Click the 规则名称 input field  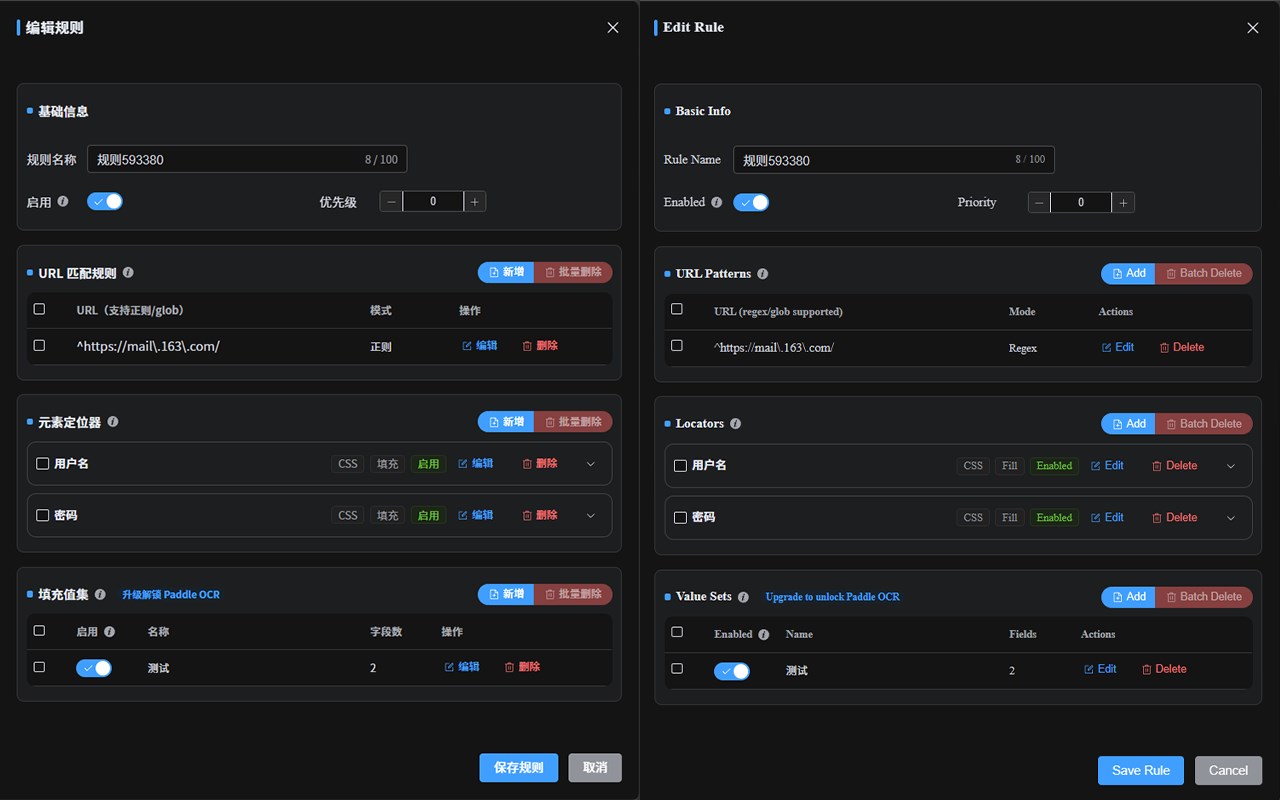click(247, 159)
